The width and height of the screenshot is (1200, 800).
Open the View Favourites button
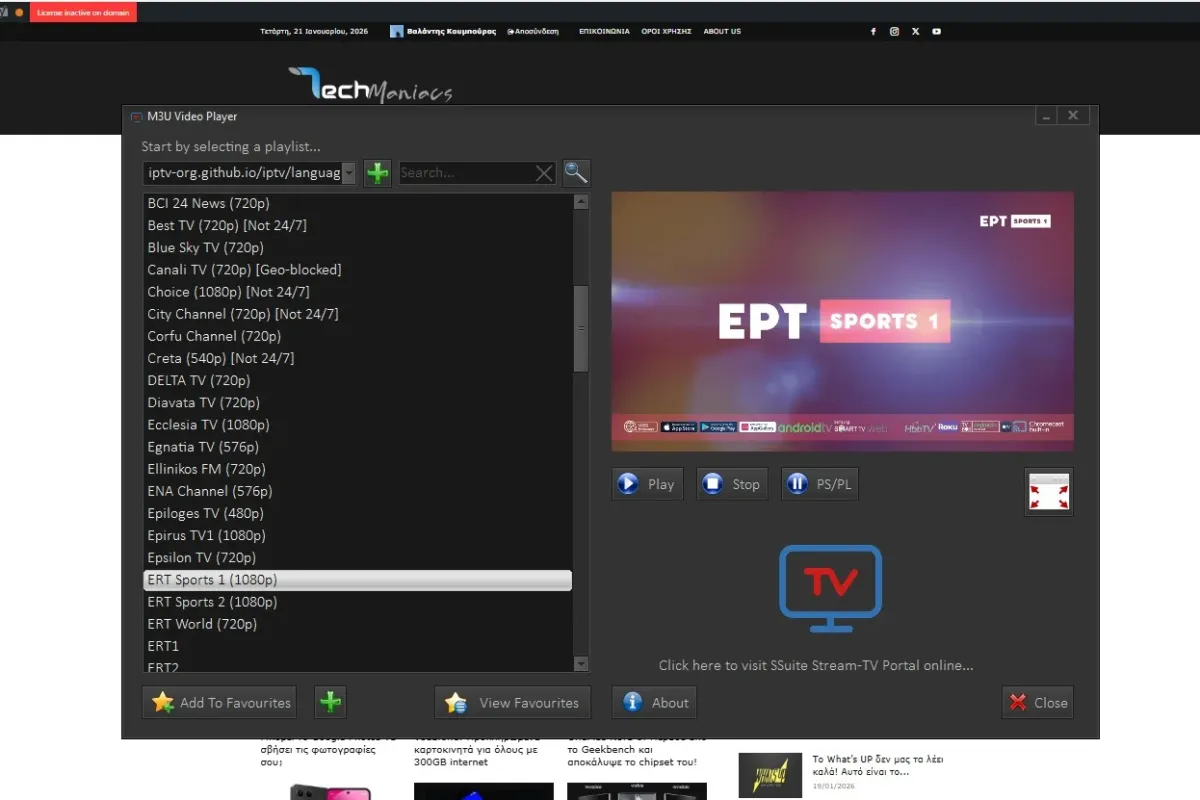pos(513,702)
